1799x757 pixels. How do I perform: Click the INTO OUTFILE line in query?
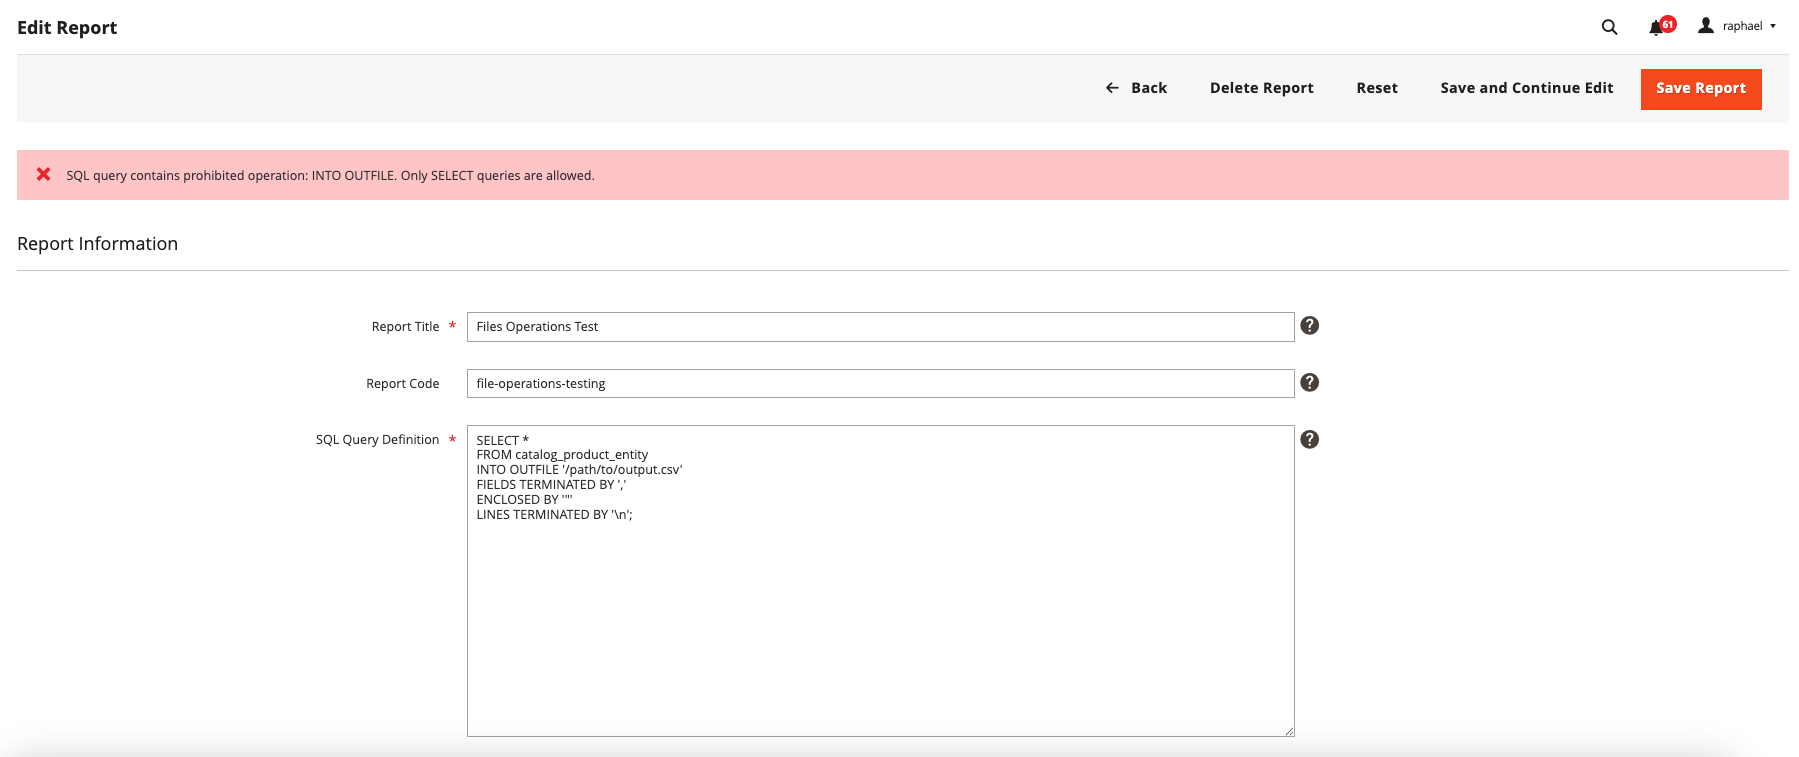pos(579,470)
